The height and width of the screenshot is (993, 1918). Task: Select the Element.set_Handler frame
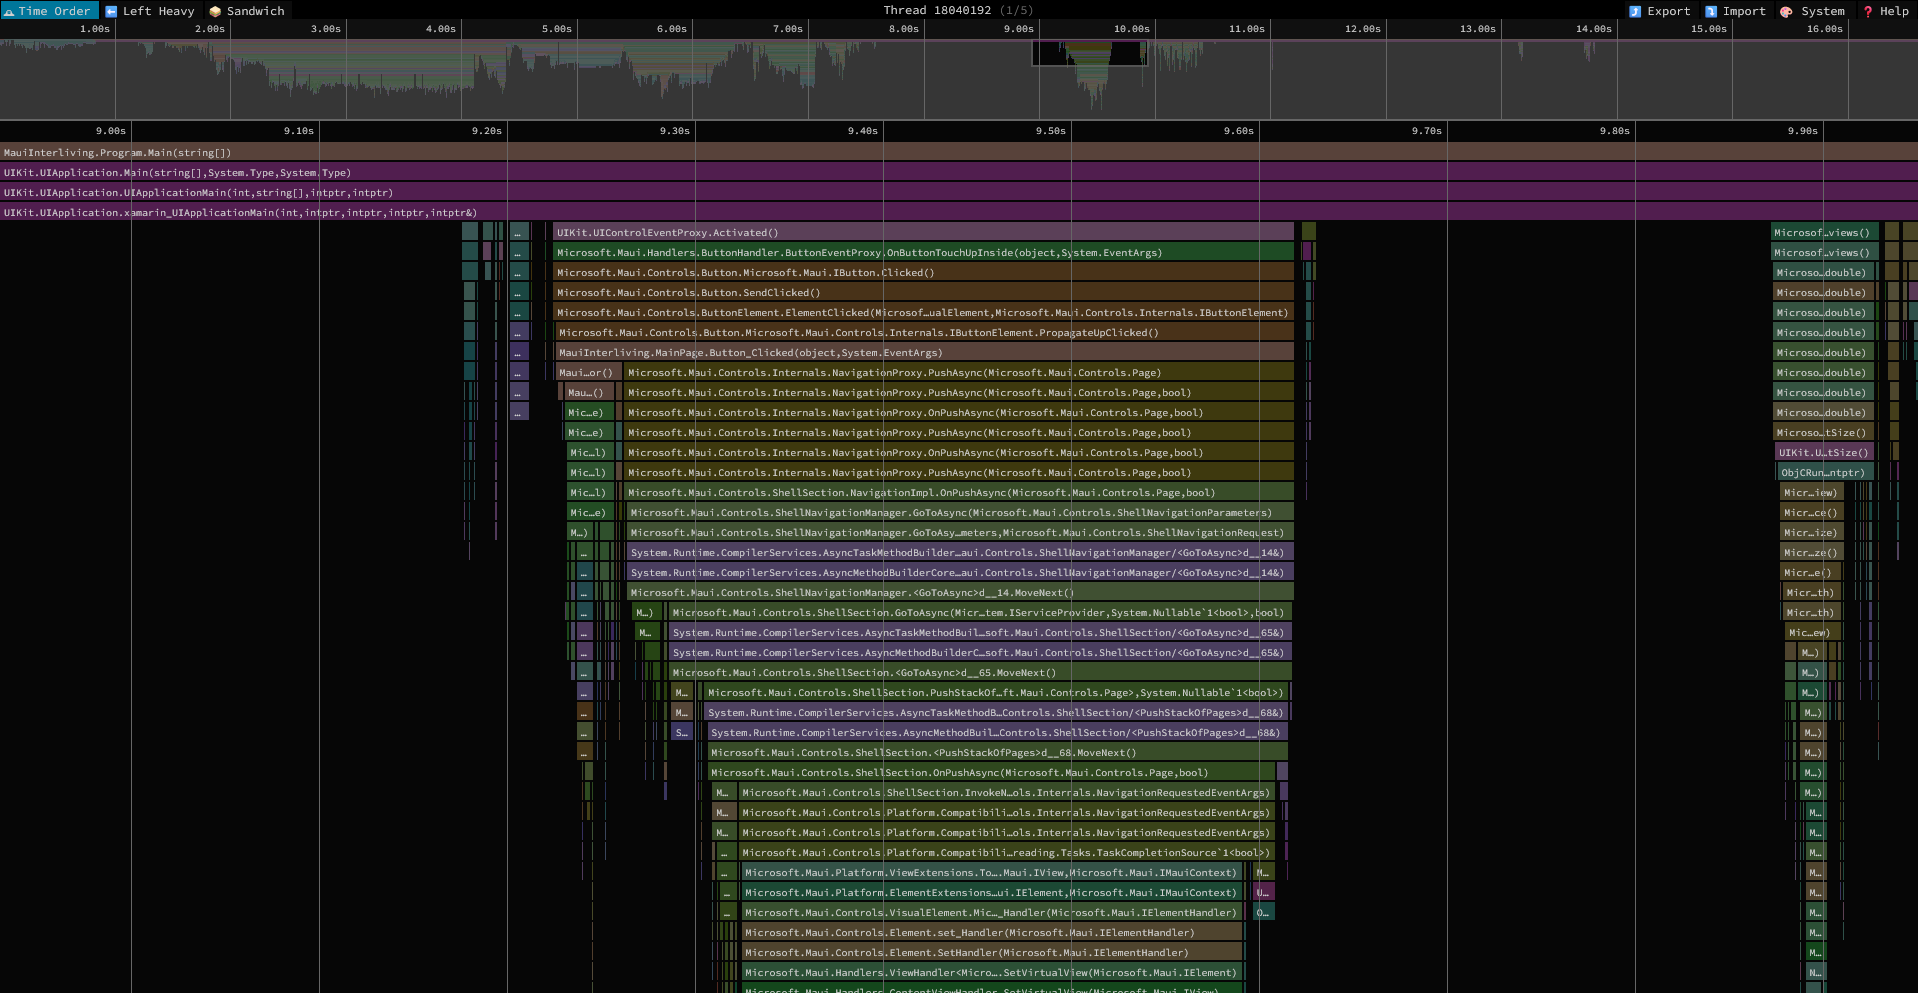click(x=992, y=932)
